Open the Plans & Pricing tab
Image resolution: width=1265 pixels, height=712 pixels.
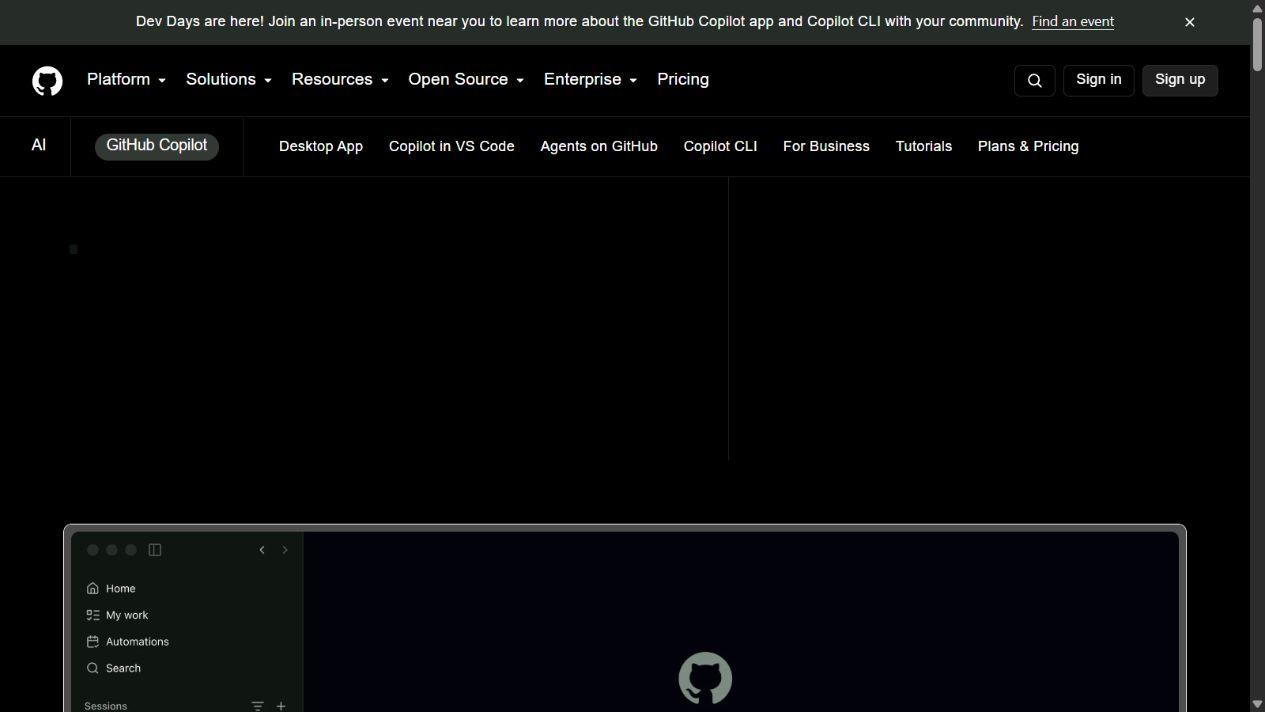(1028, 146)
